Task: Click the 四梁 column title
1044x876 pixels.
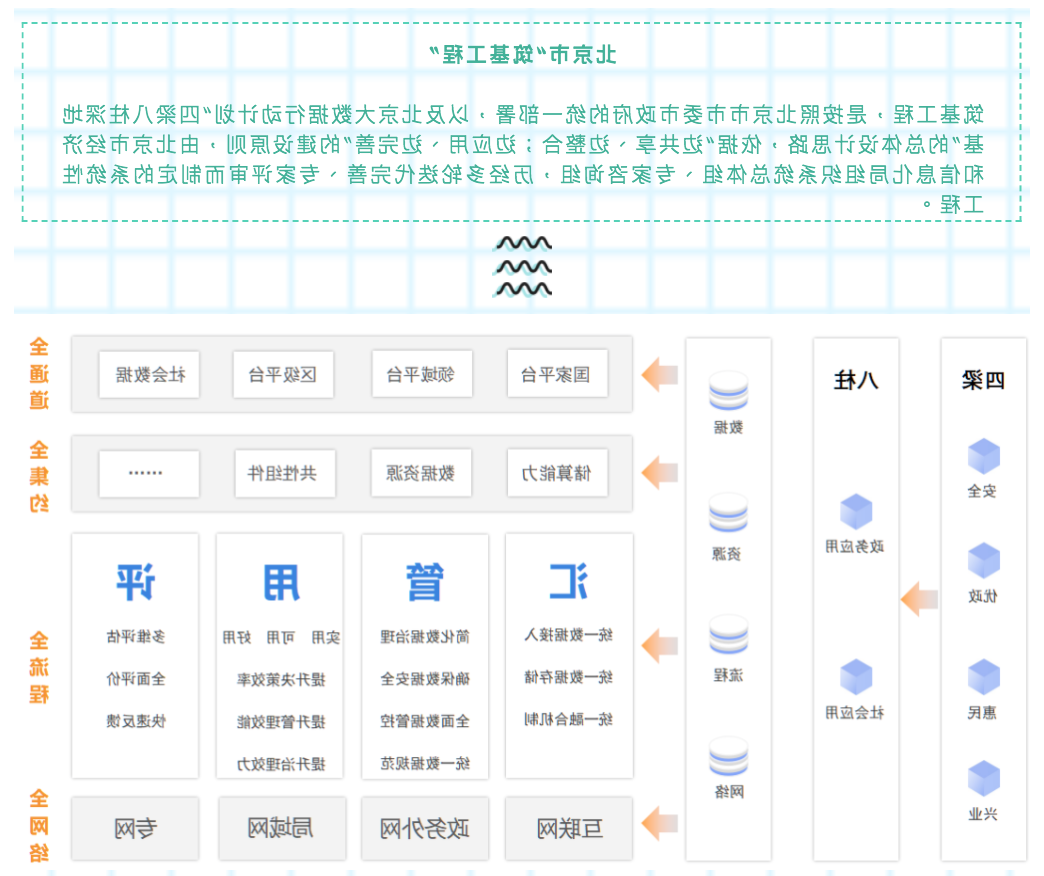Action: click(983, 380)
